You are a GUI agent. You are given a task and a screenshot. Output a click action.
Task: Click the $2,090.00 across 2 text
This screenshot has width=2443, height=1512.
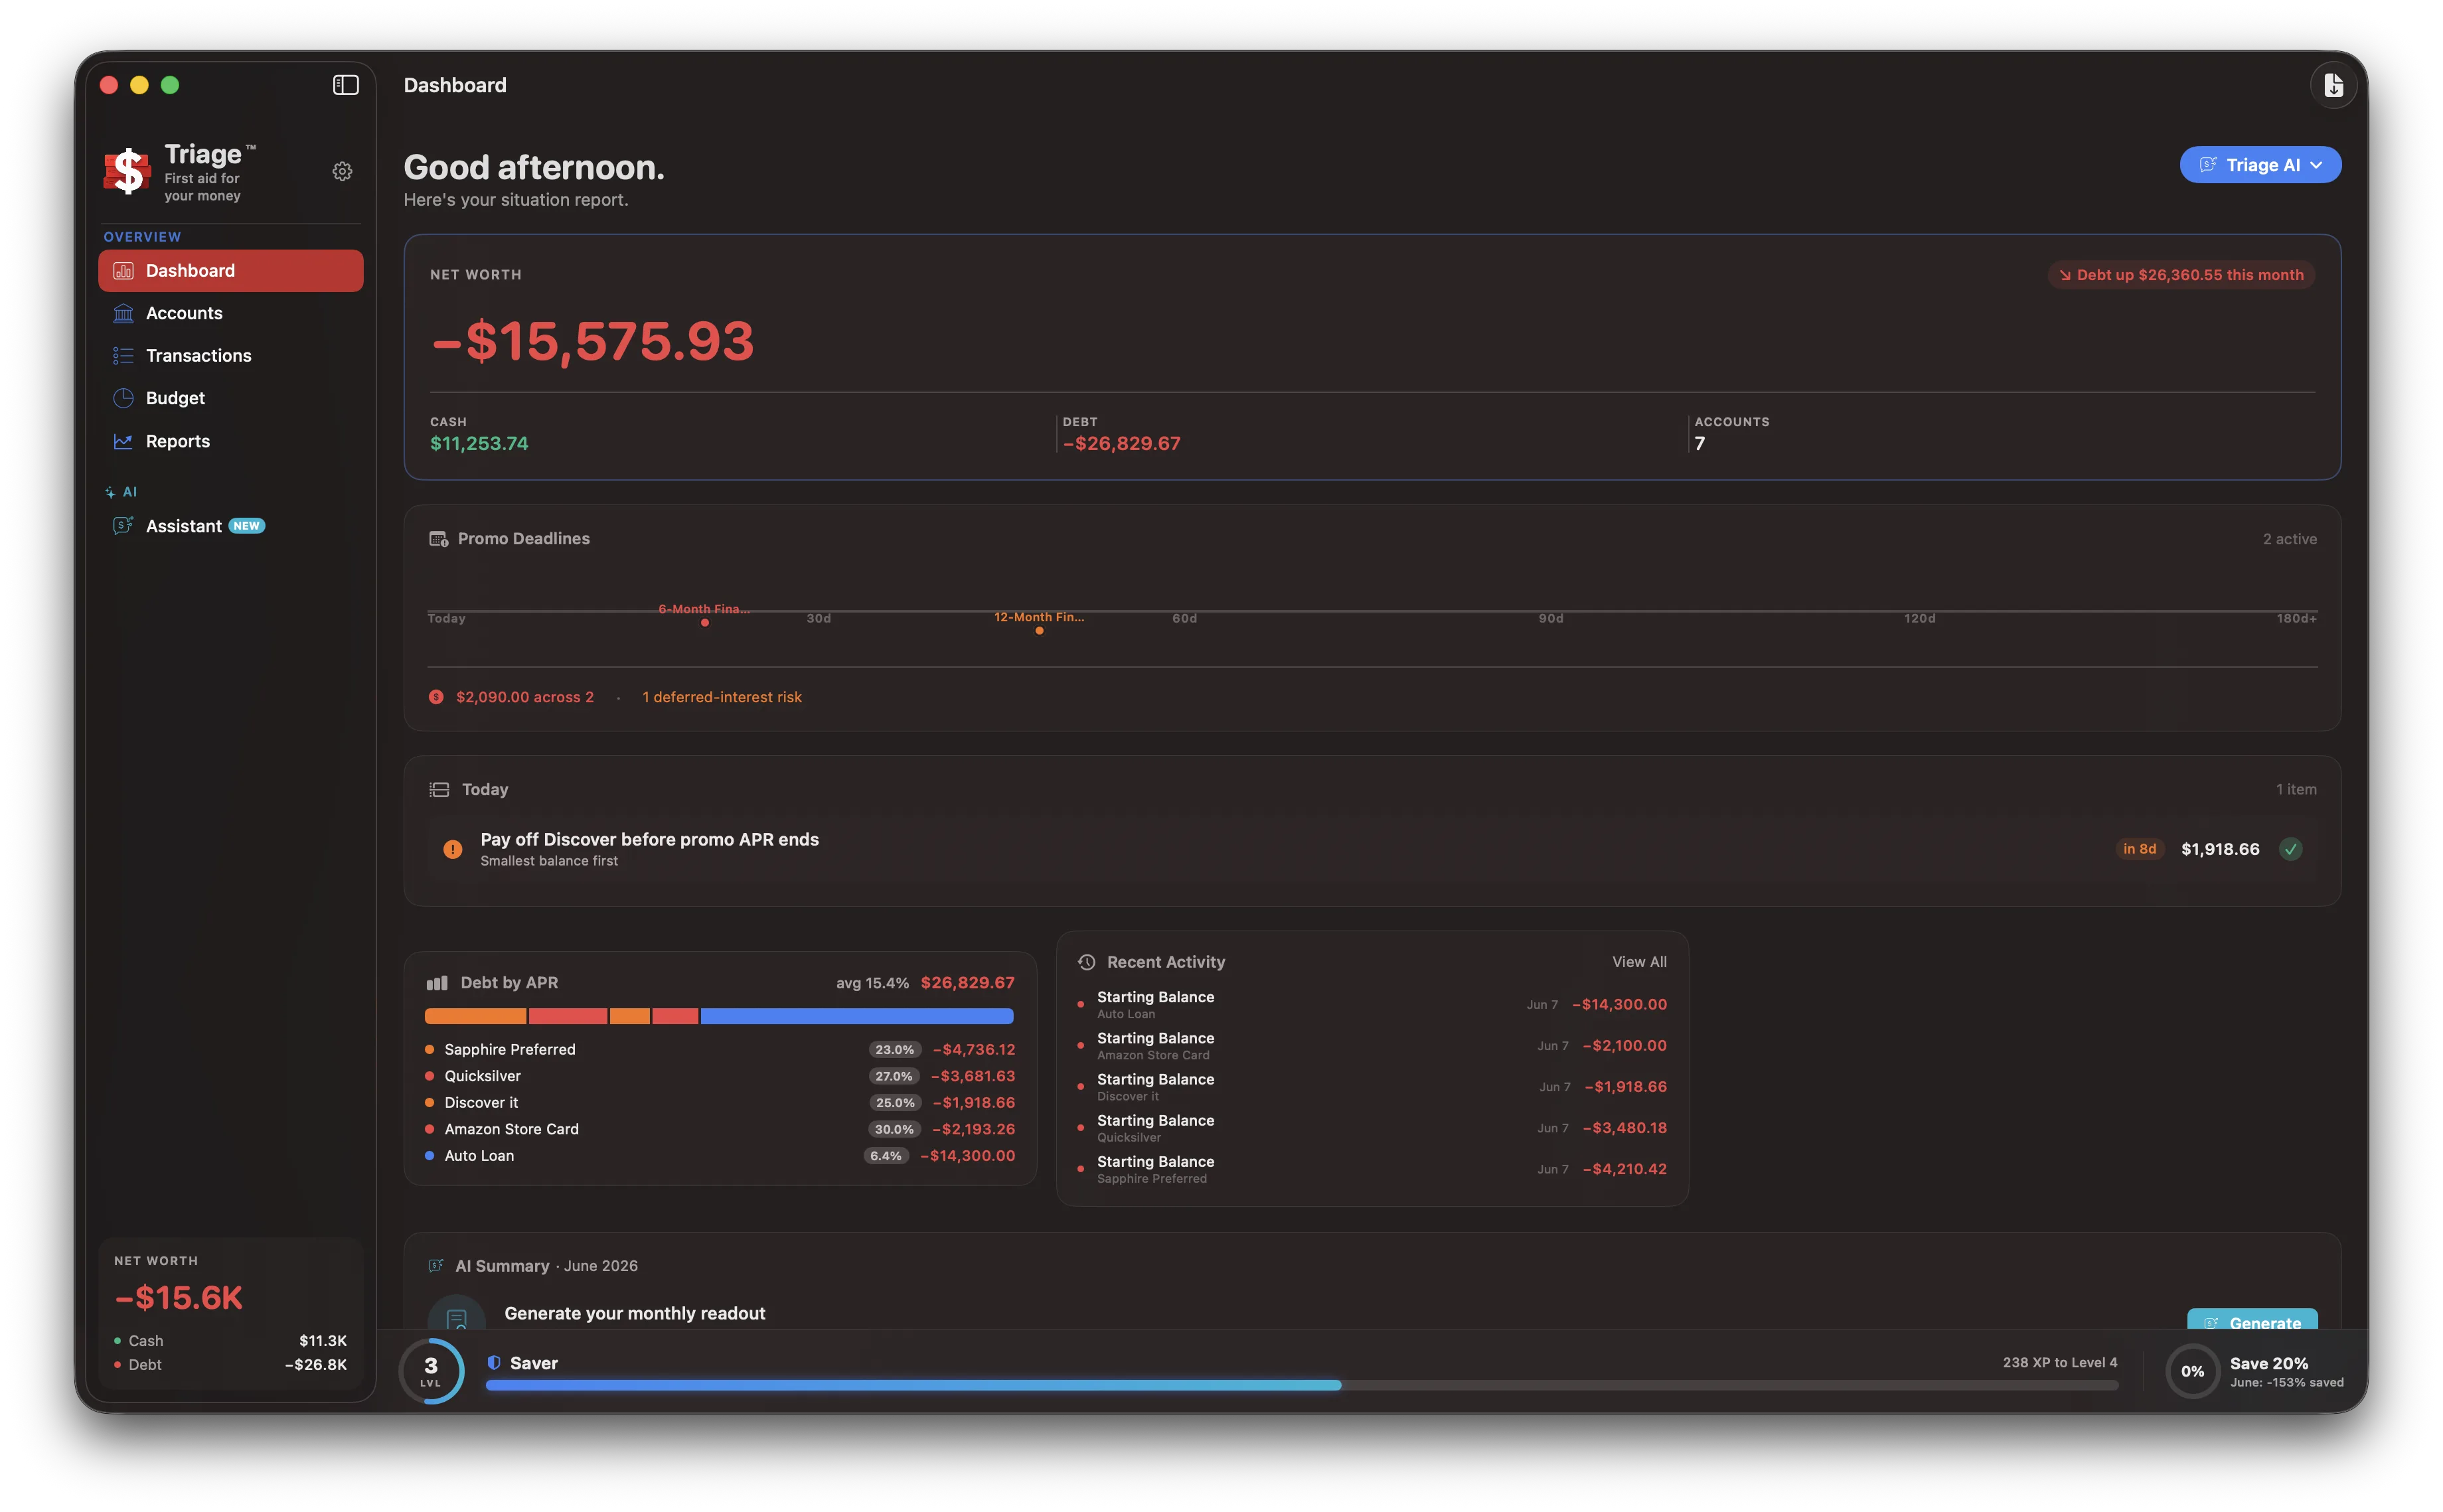click(x=525, y=697)
